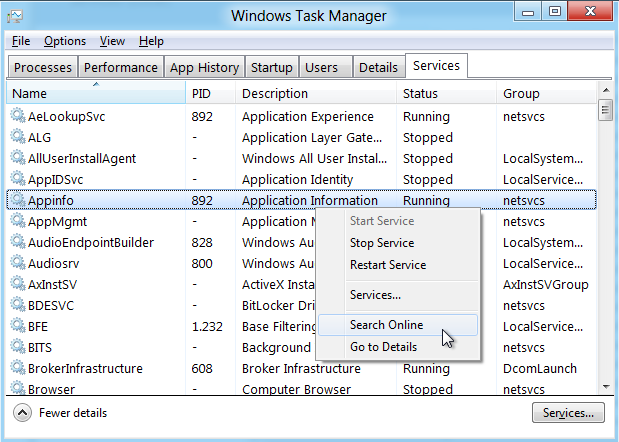Select the BITS service name

tap(39, 347)
